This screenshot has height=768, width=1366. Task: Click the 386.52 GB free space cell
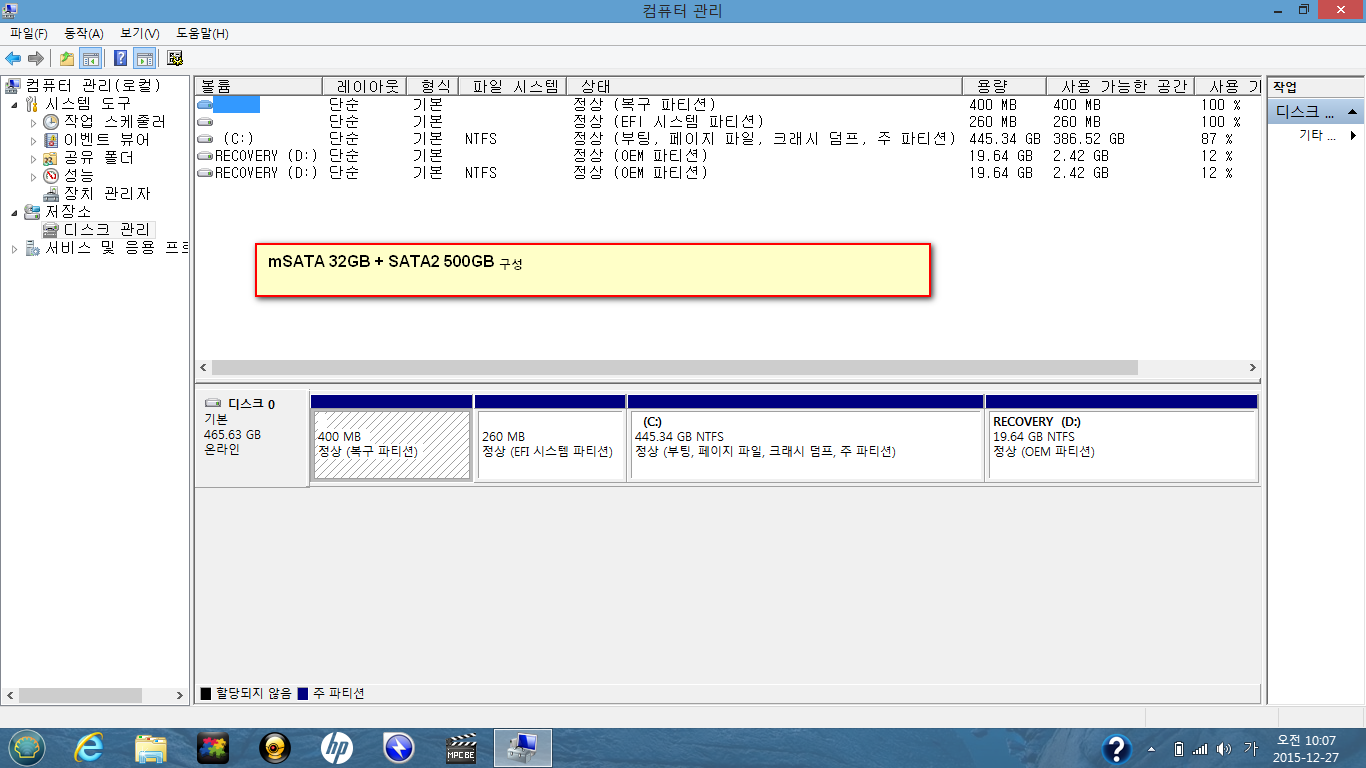tap(1089, 139)
